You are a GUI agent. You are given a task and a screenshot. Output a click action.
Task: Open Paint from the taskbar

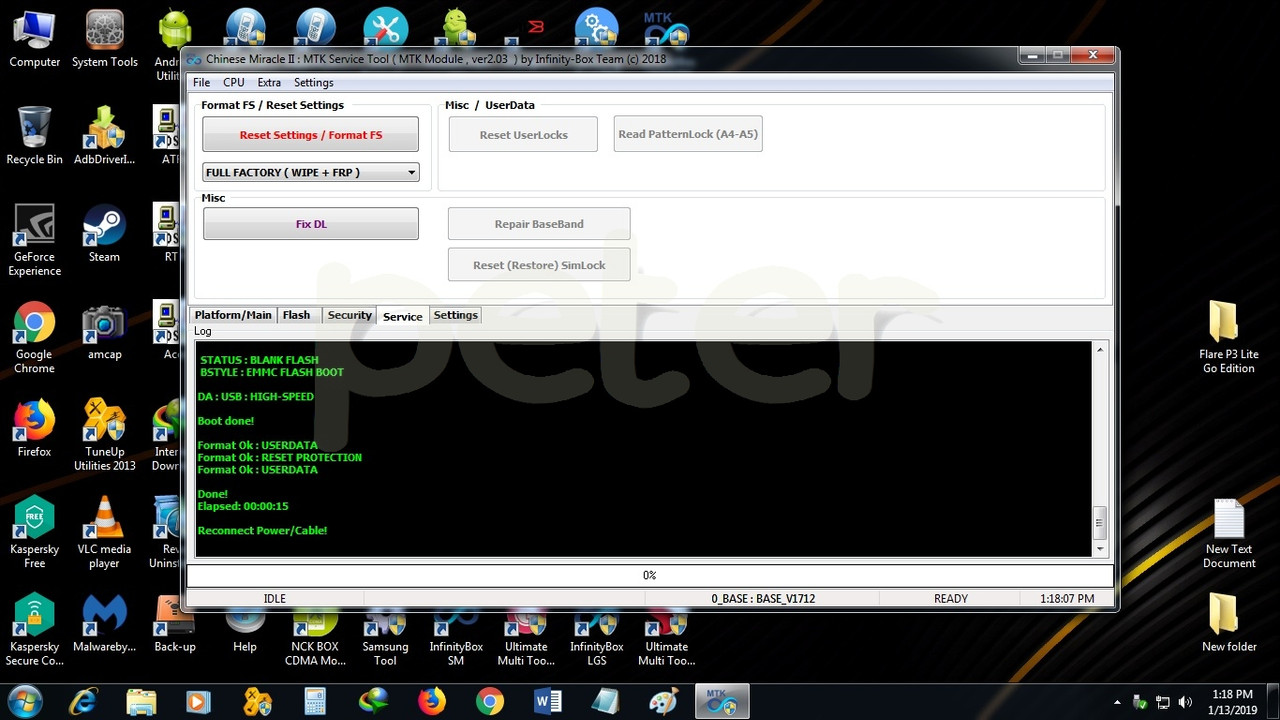click(664, 702)
